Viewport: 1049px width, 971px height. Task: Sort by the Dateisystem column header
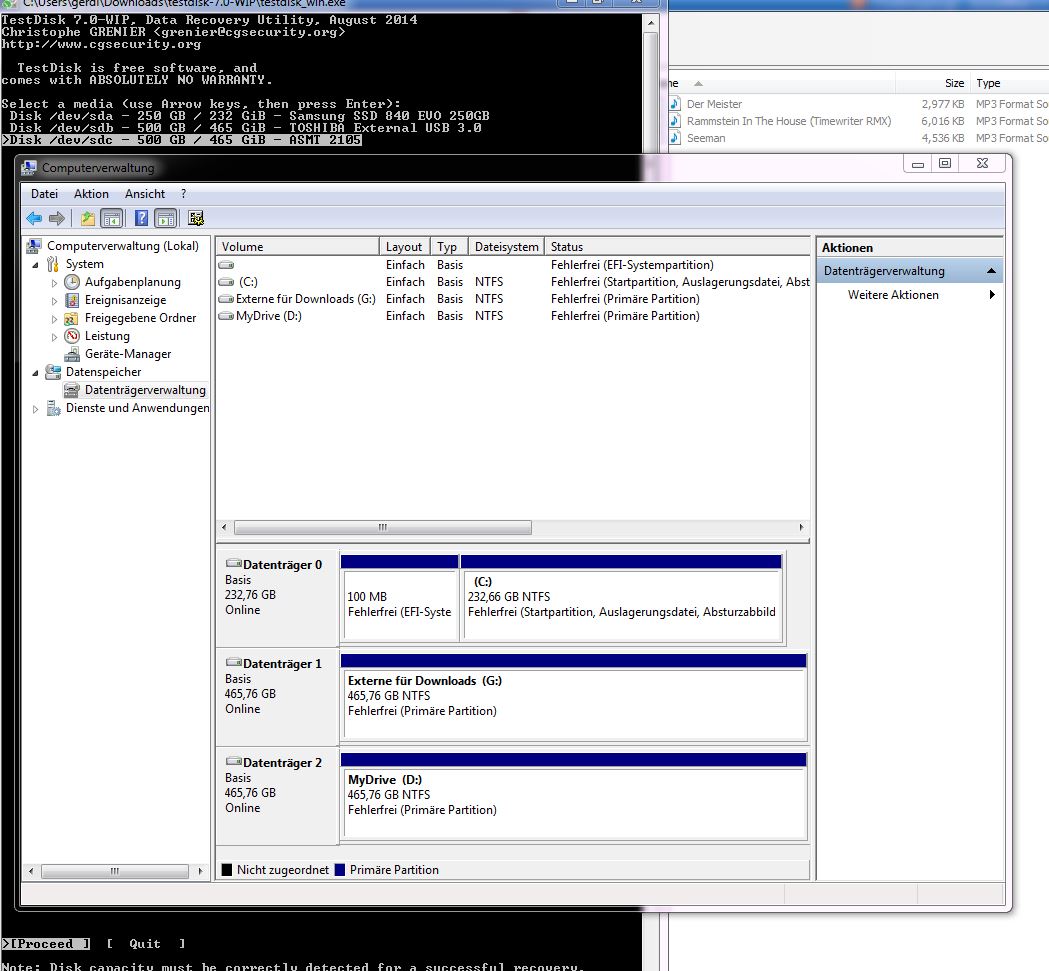[506, 247]
